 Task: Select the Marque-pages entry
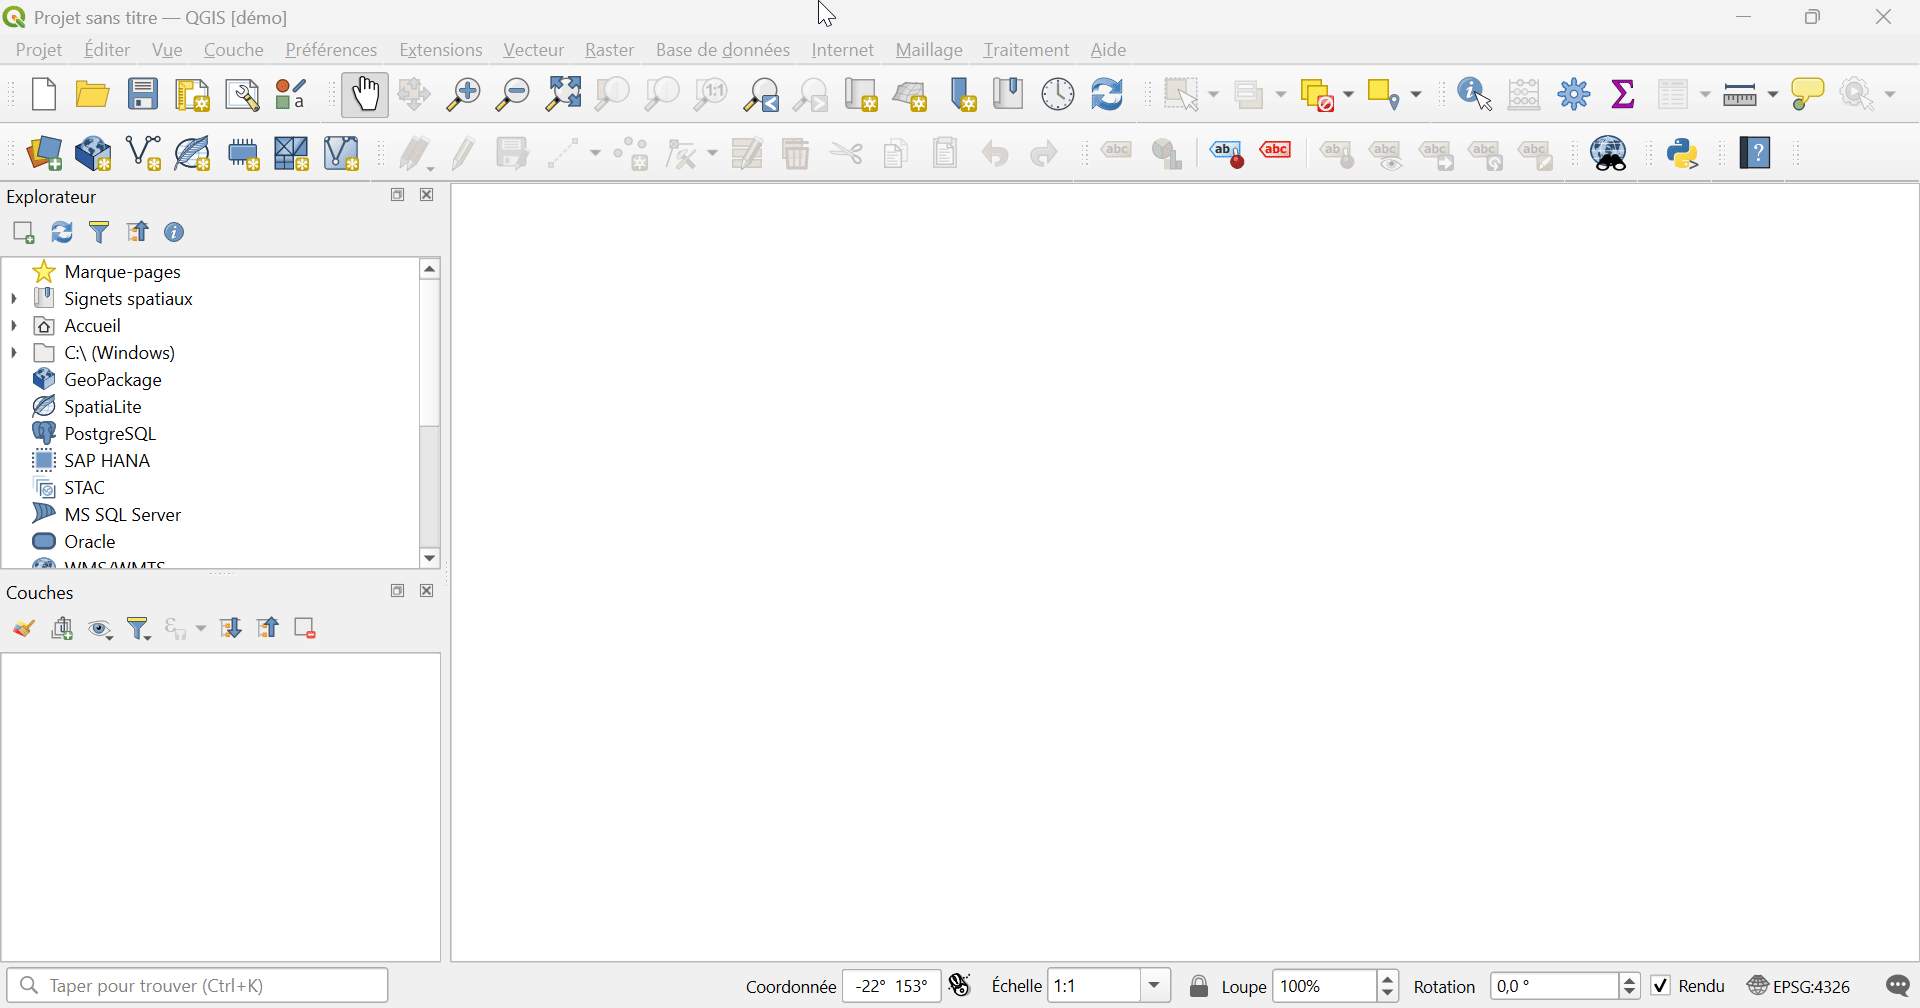tap(122, 272)
